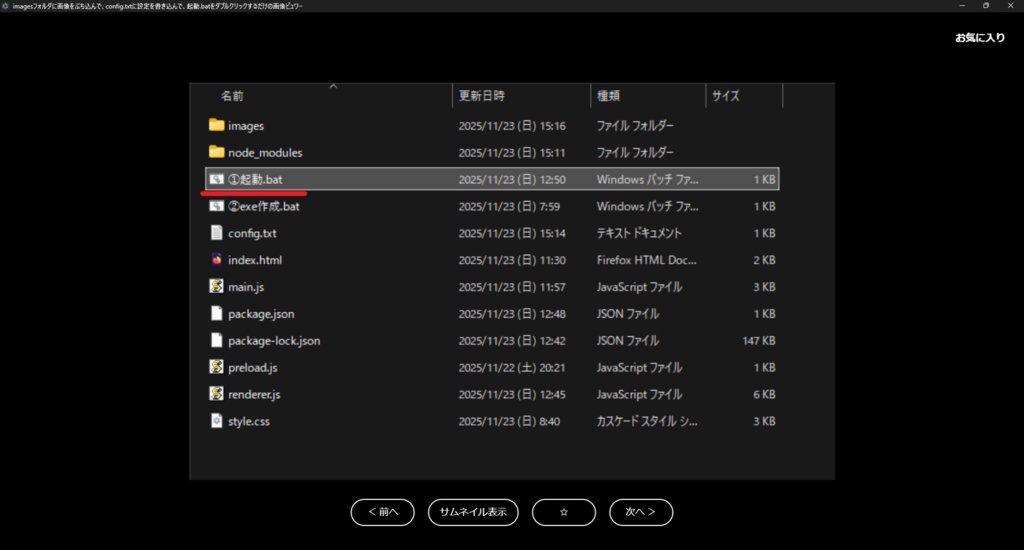Select the file name renderer.js
Viewport: 1024px width, 550px height.
click(x=254, y=395)
